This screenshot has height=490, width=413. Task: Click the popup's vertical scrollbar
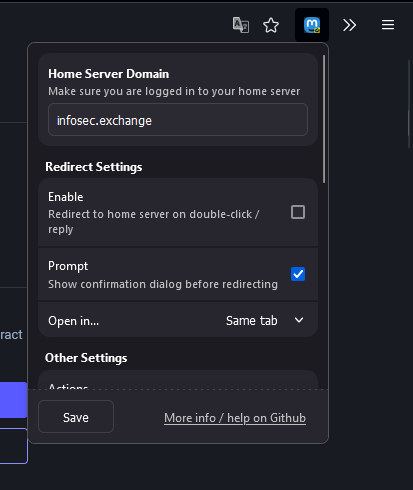point(324,119)
